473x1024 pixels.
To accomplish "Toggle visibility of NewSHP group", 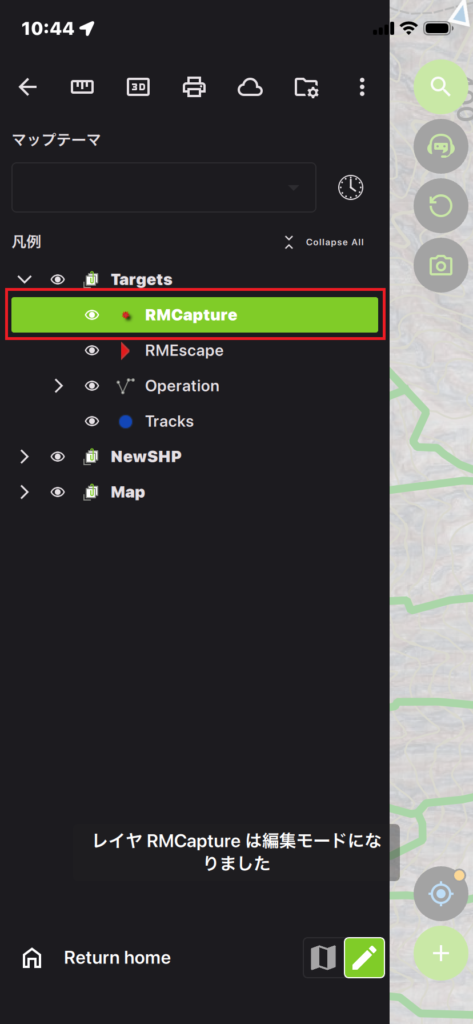I will coord(58,456).
